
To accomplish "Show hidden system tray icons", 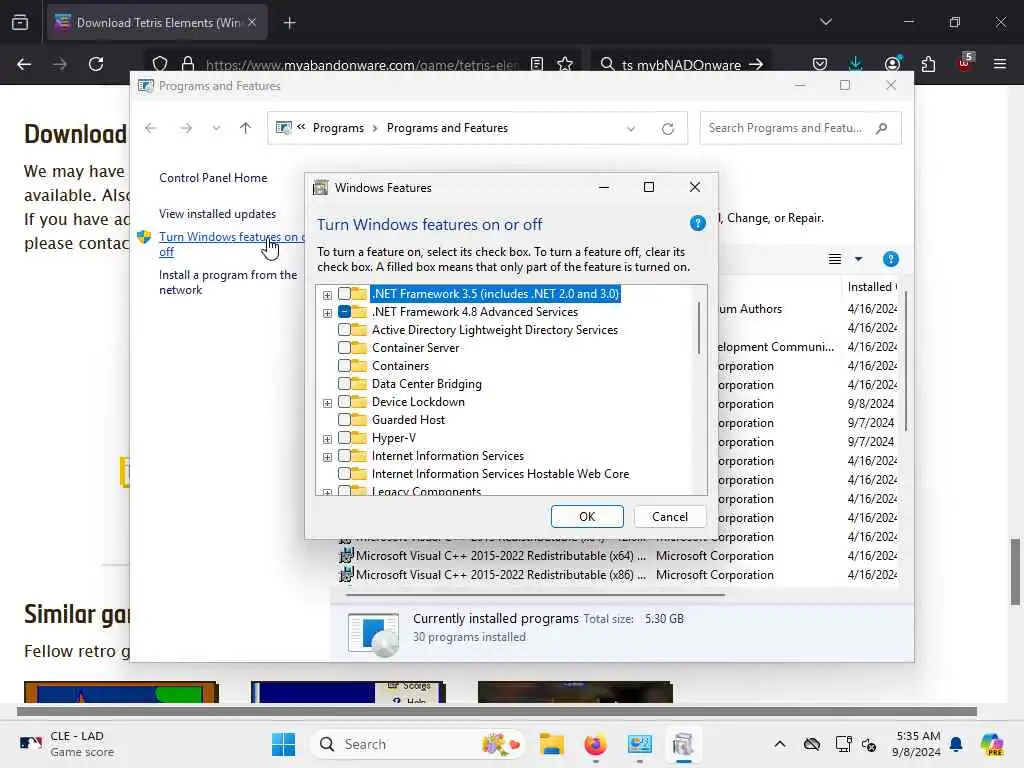I will tap(780, 744).
